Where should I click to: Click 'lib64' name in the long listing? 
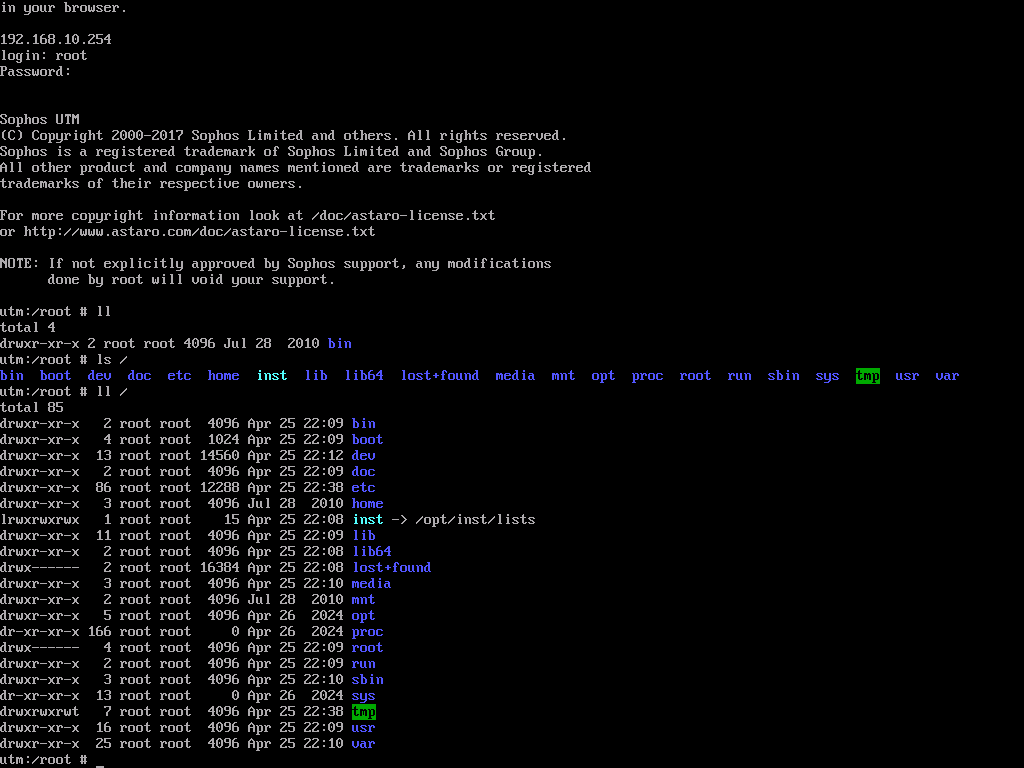372,552
